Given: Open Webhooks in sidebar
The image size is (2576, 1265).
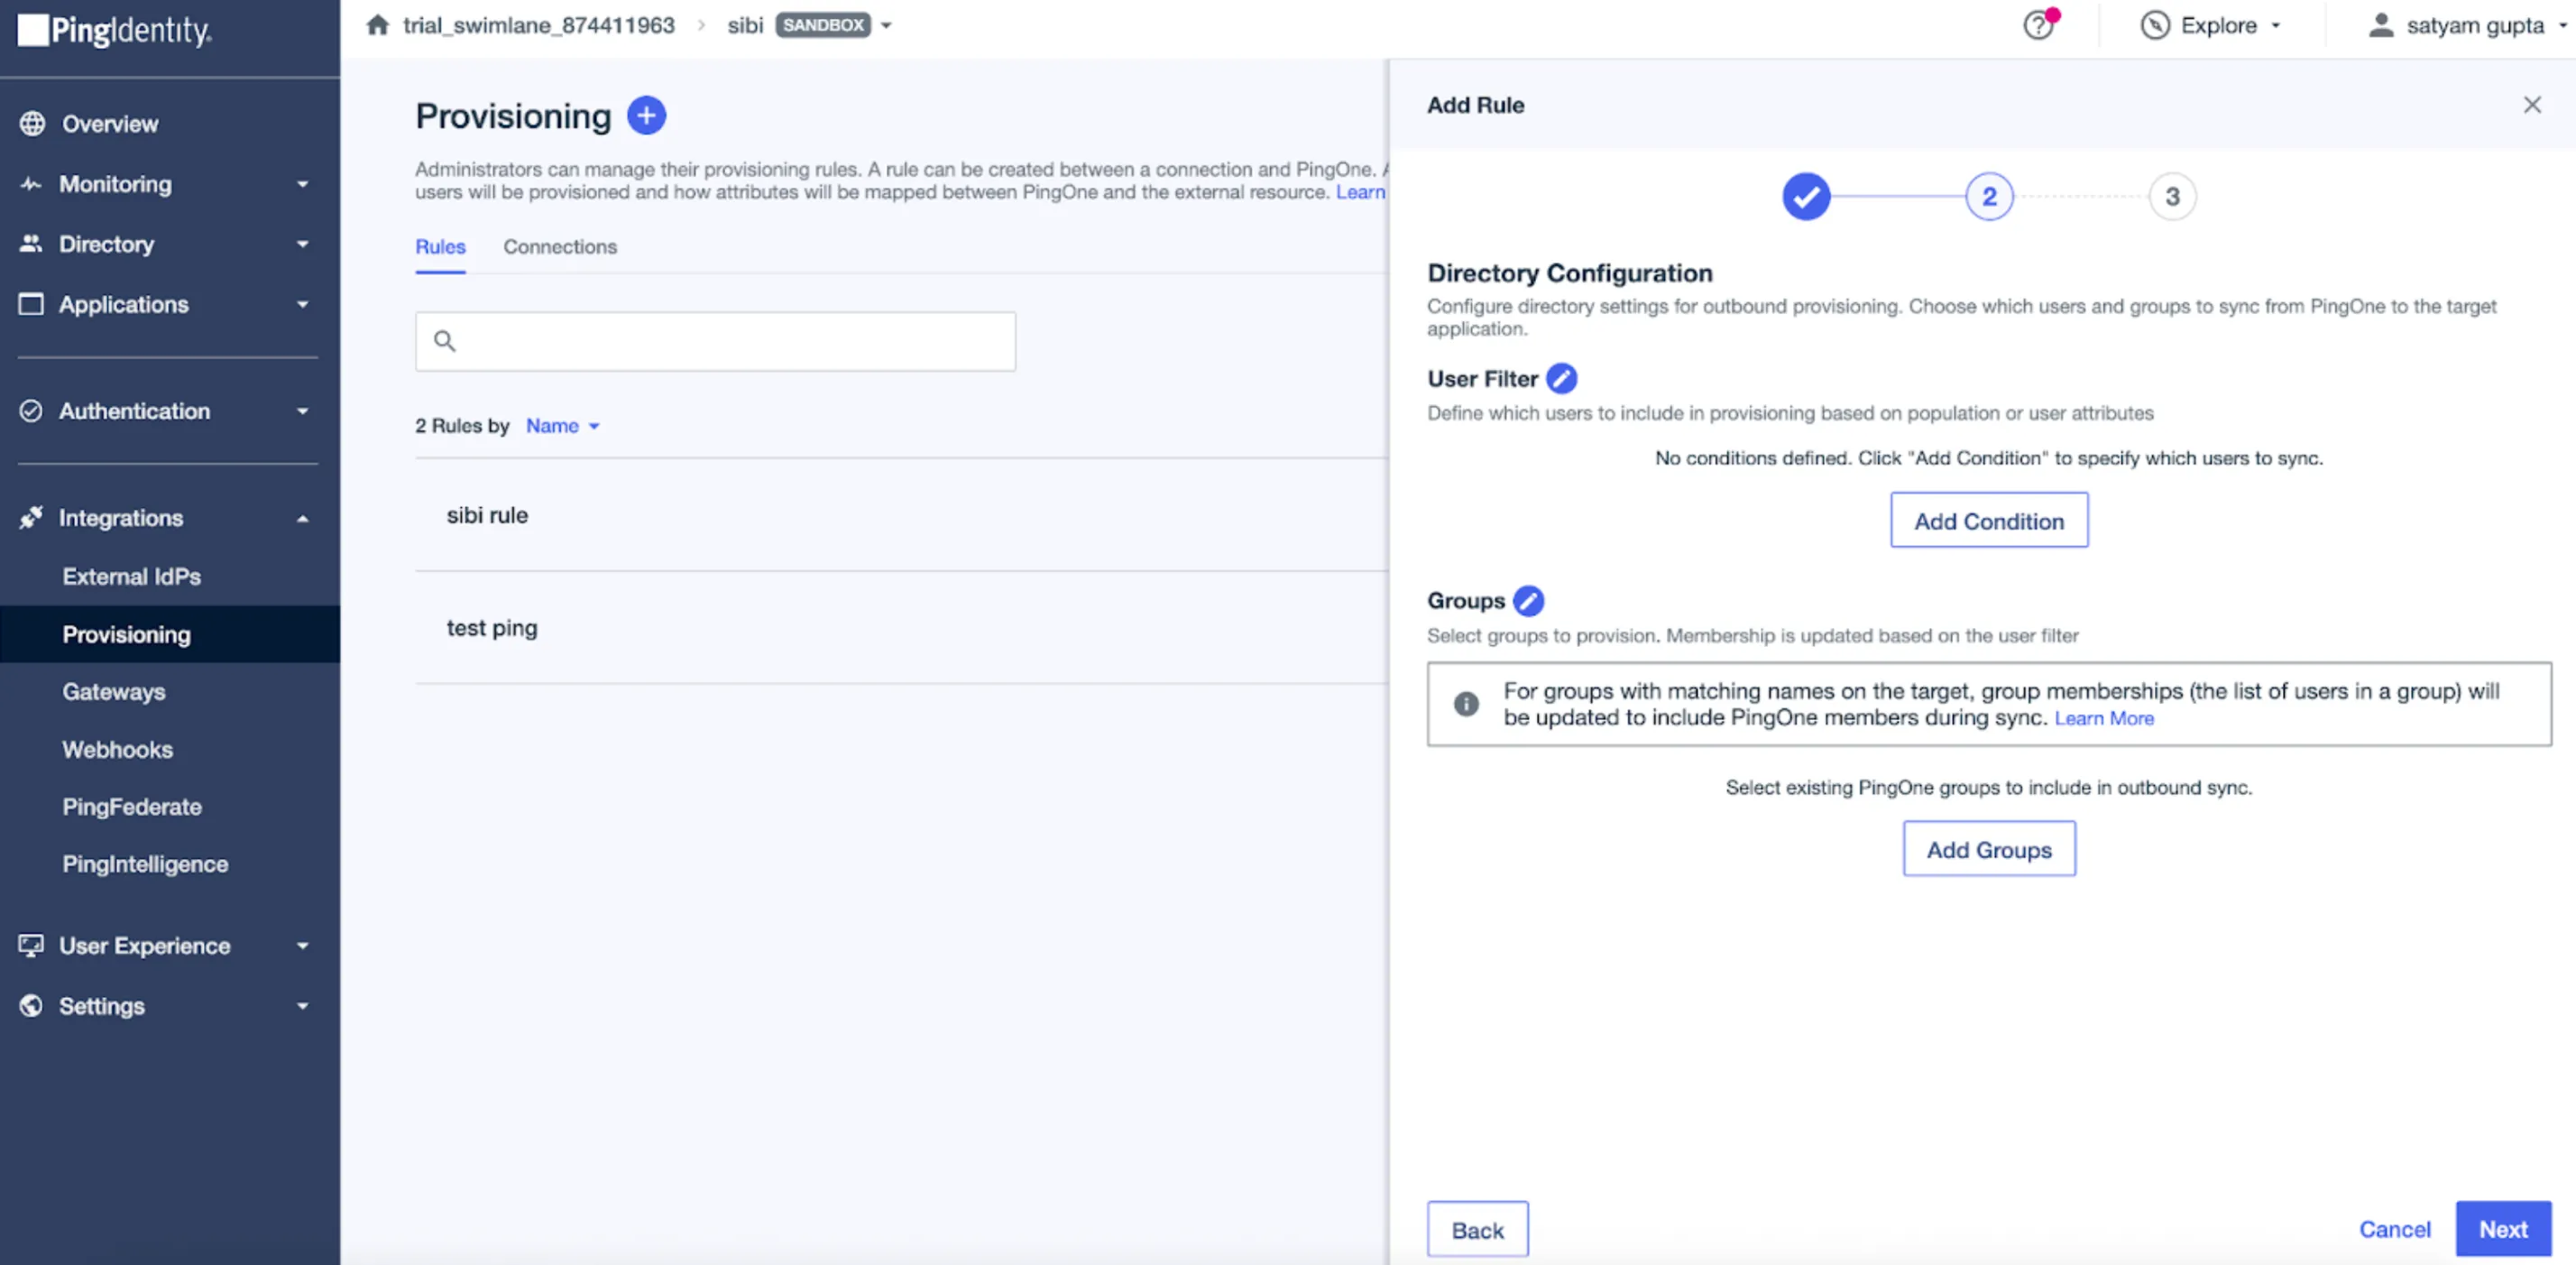Looking at the screenshot, I should pos(118,750).
